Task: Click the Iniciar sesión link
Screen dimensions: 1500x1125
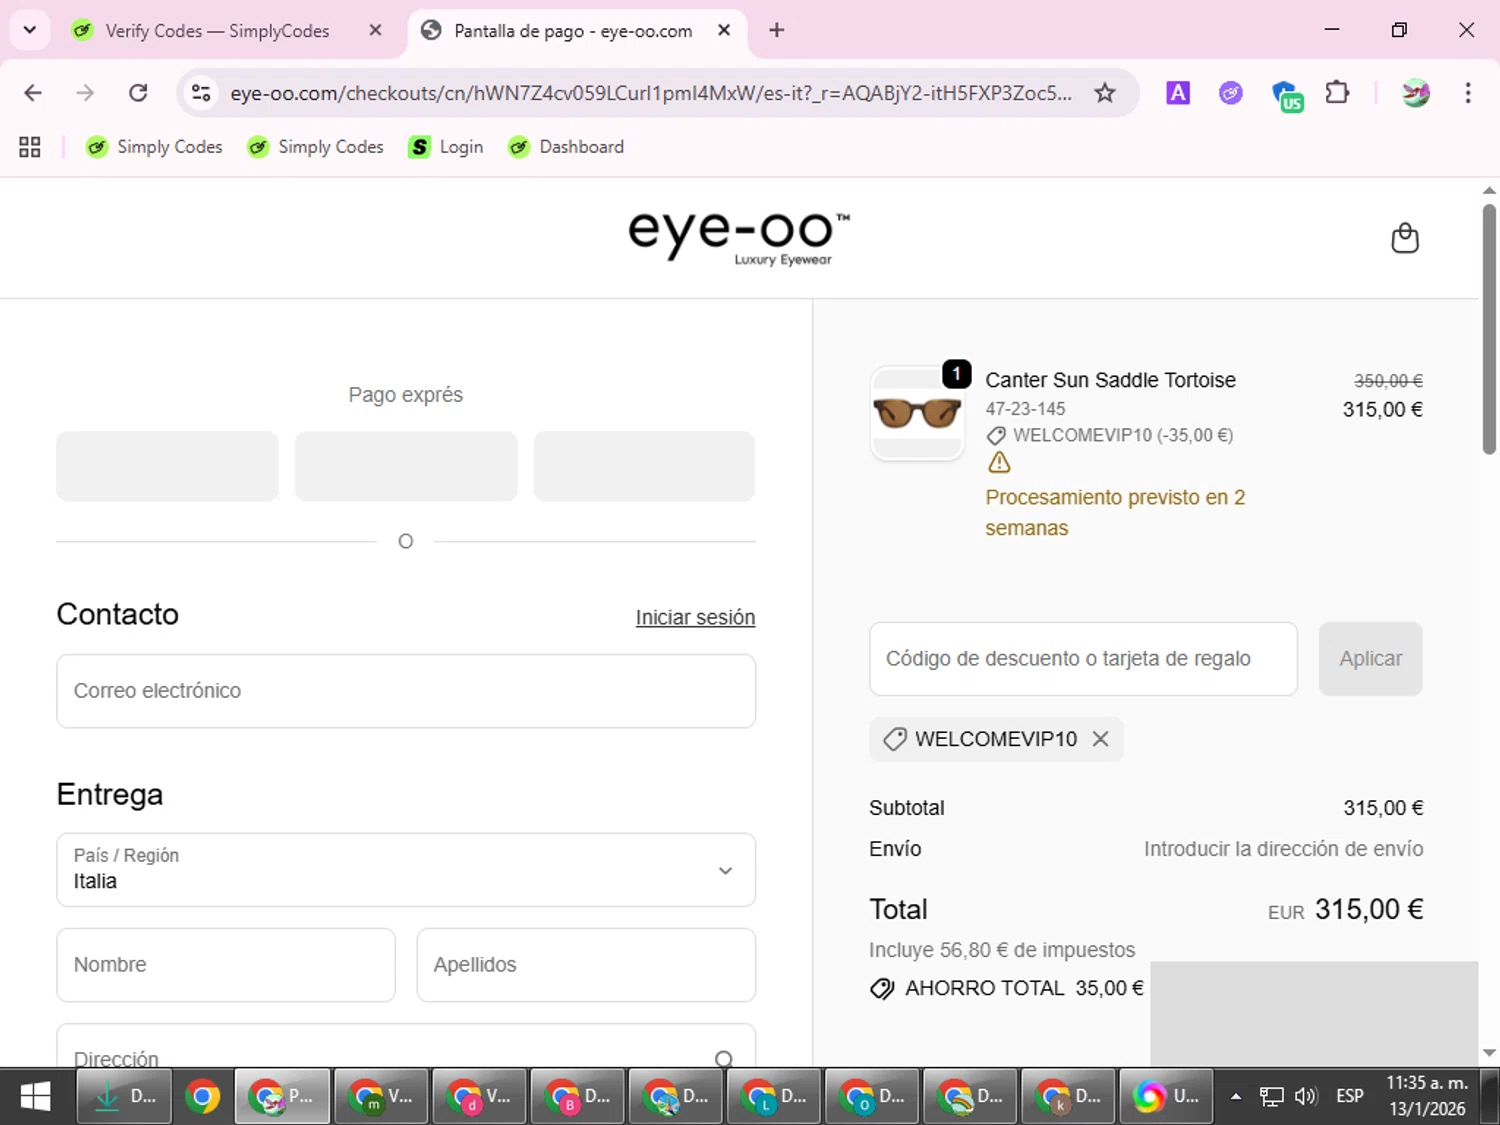Action: tap(695, 617)
